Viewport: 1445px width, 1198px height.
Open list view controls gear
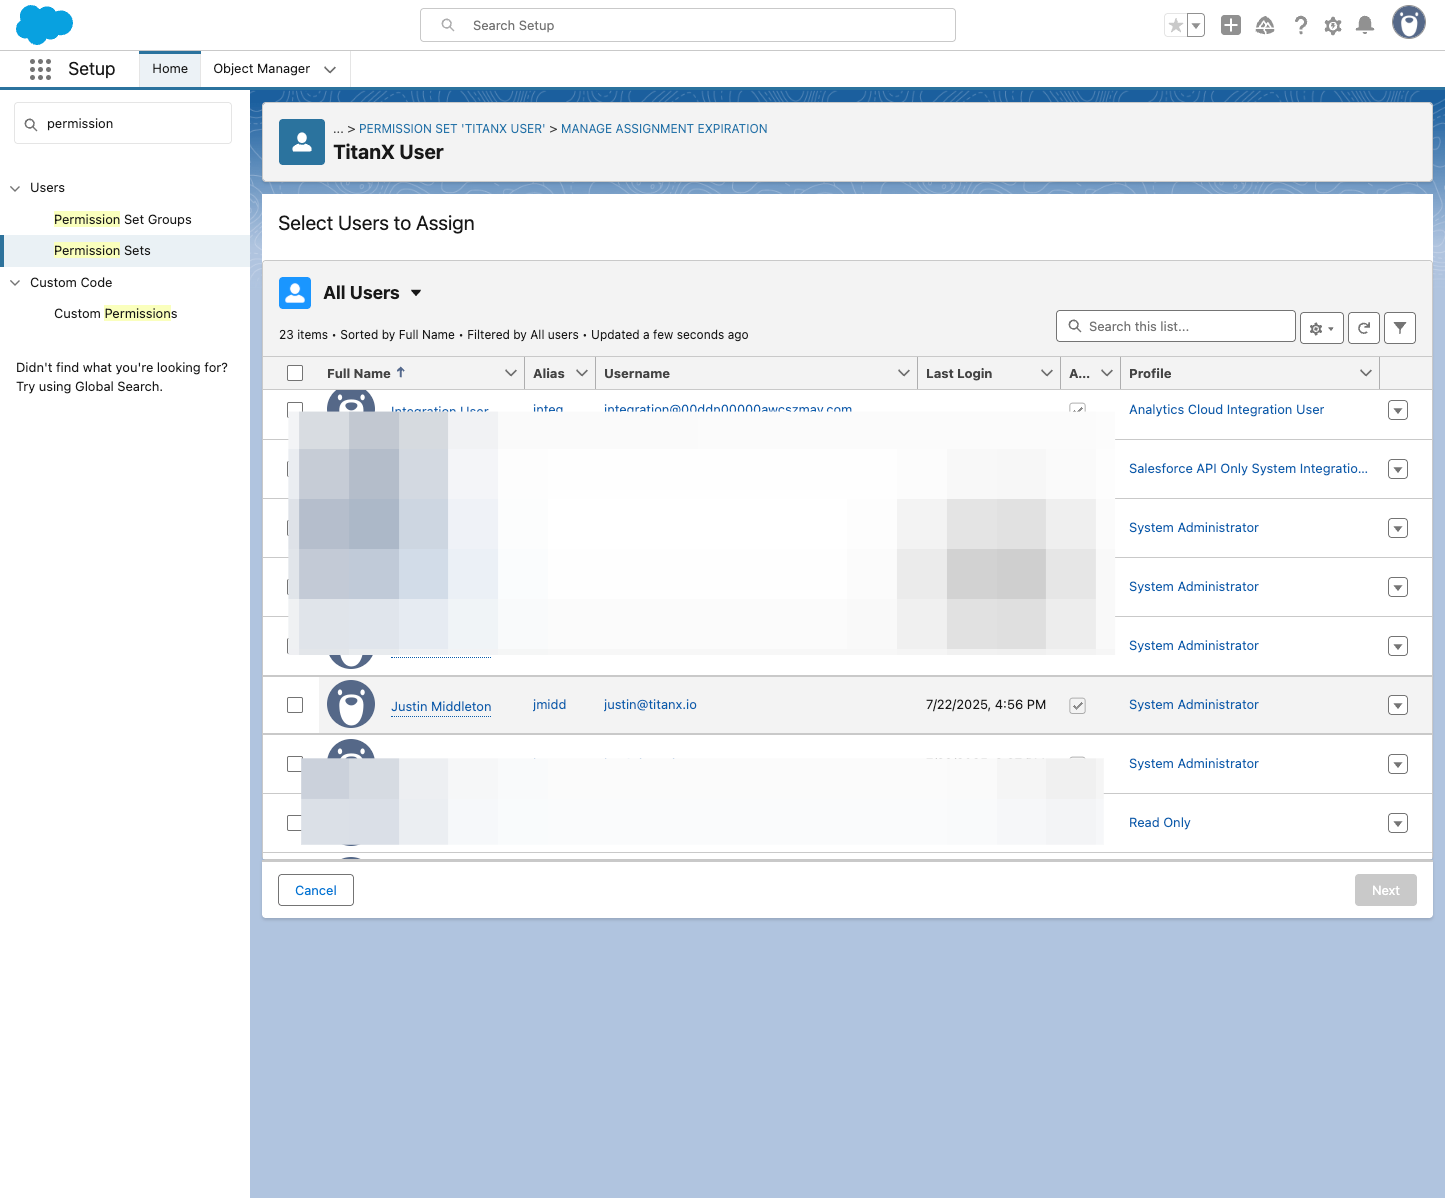click(1322, 328)
